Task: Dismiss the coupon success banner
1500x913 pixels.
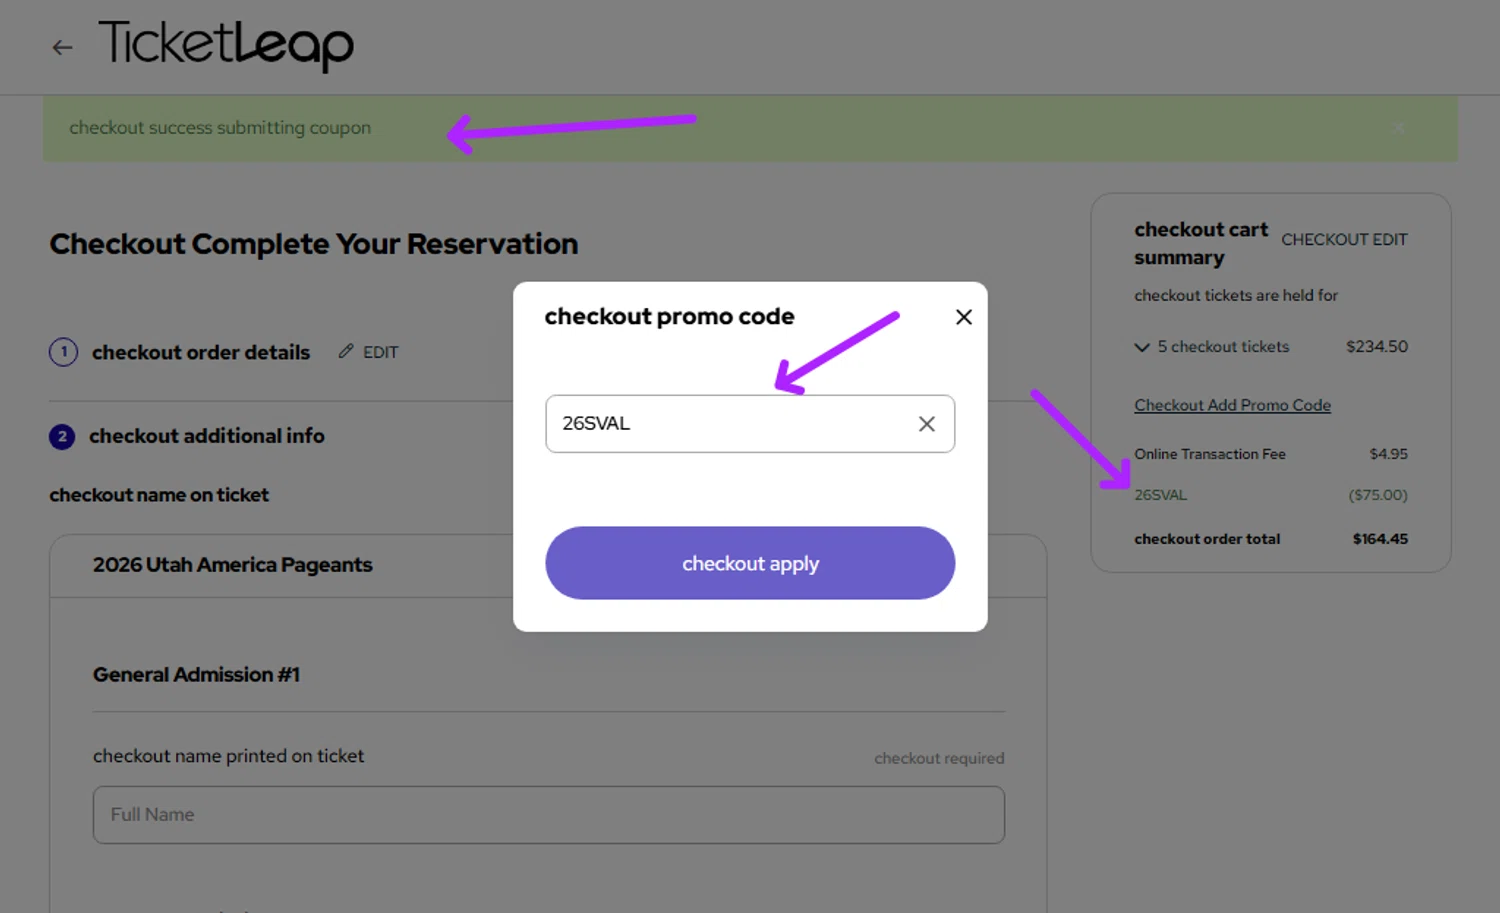Action: click(1399, 128)
